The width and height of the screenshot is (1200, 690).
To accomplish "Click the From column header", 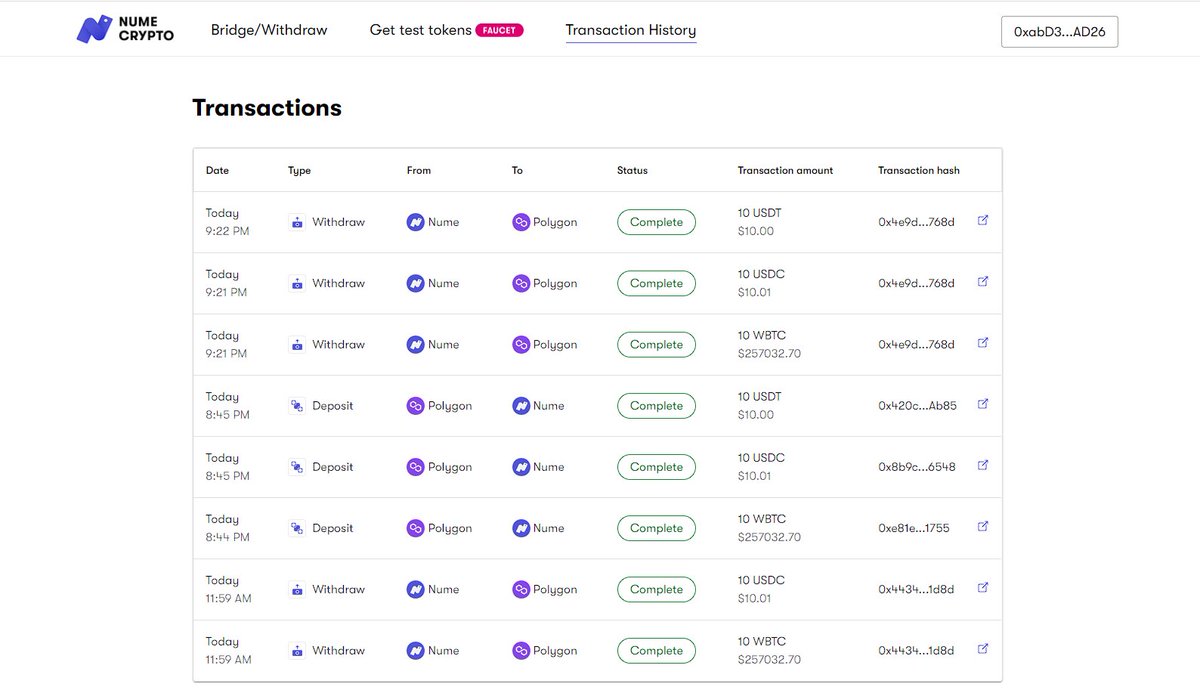I will pos(419,170).
